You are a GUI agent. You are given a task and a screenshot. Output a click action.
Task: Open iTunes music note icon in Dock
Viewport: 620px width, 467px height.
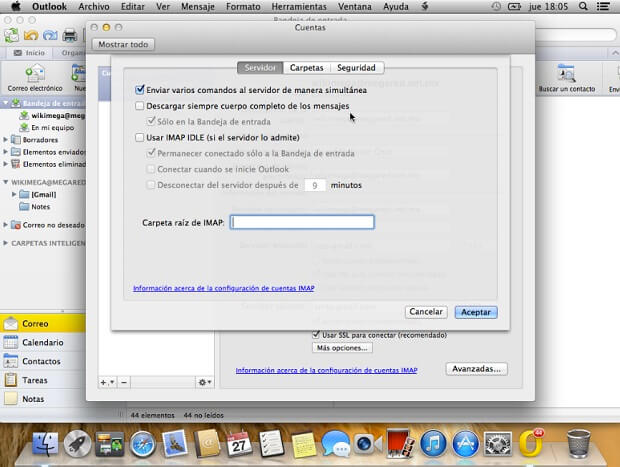(x=433, y=444)
